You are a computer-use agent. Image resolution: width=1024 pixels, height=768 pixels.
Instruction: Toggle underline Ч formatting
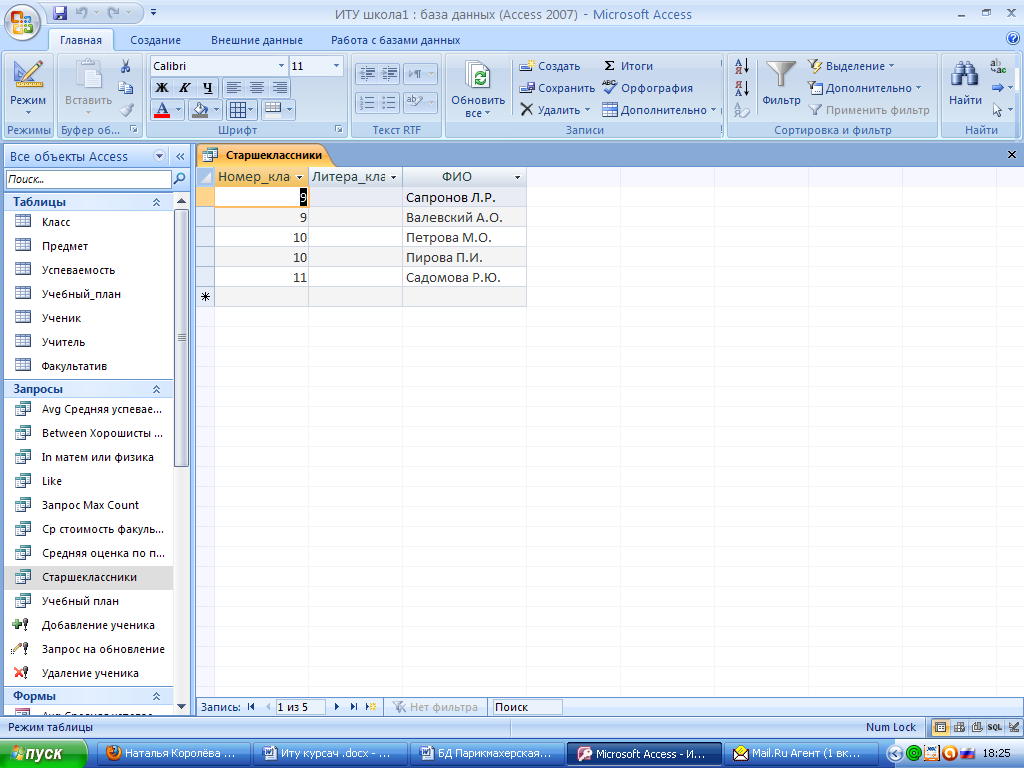point(208,88)
